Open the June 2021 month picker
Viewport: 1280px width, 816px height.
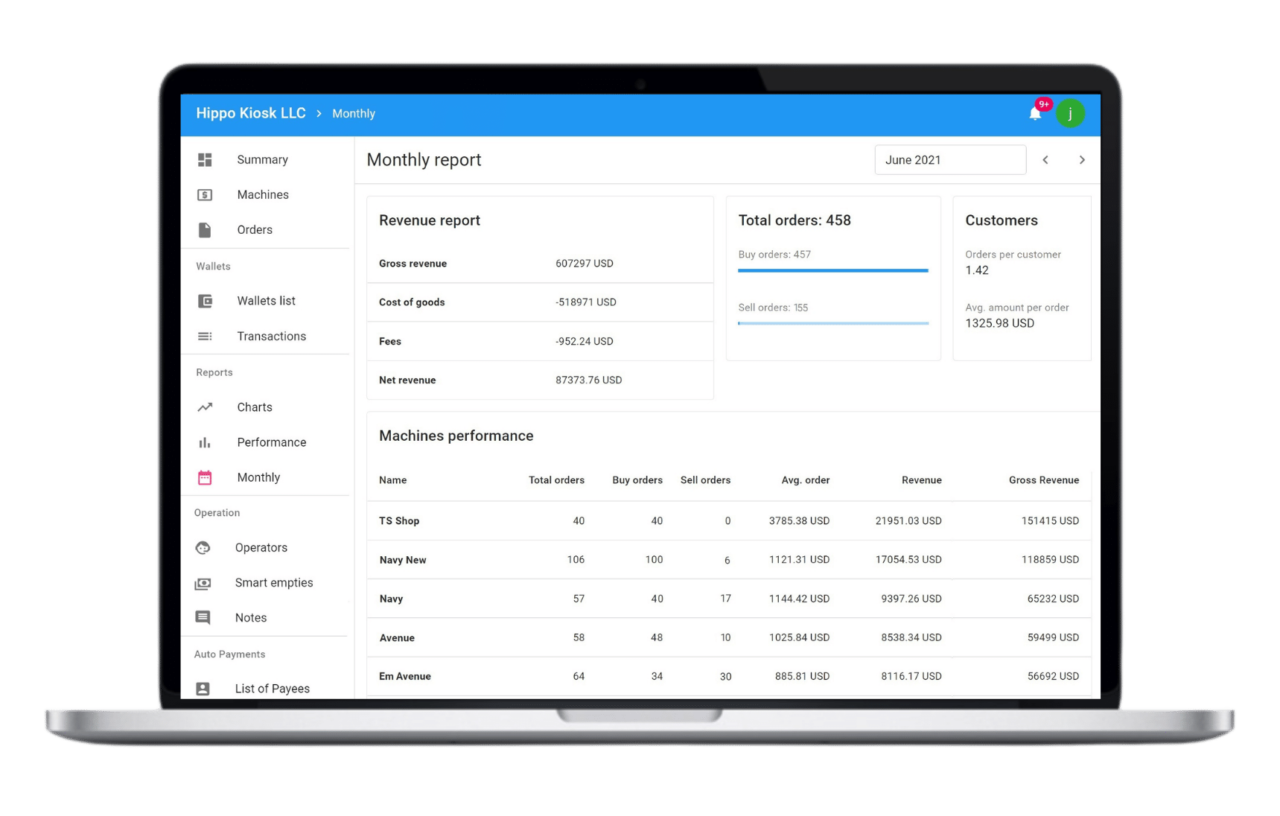coord(949,160)
